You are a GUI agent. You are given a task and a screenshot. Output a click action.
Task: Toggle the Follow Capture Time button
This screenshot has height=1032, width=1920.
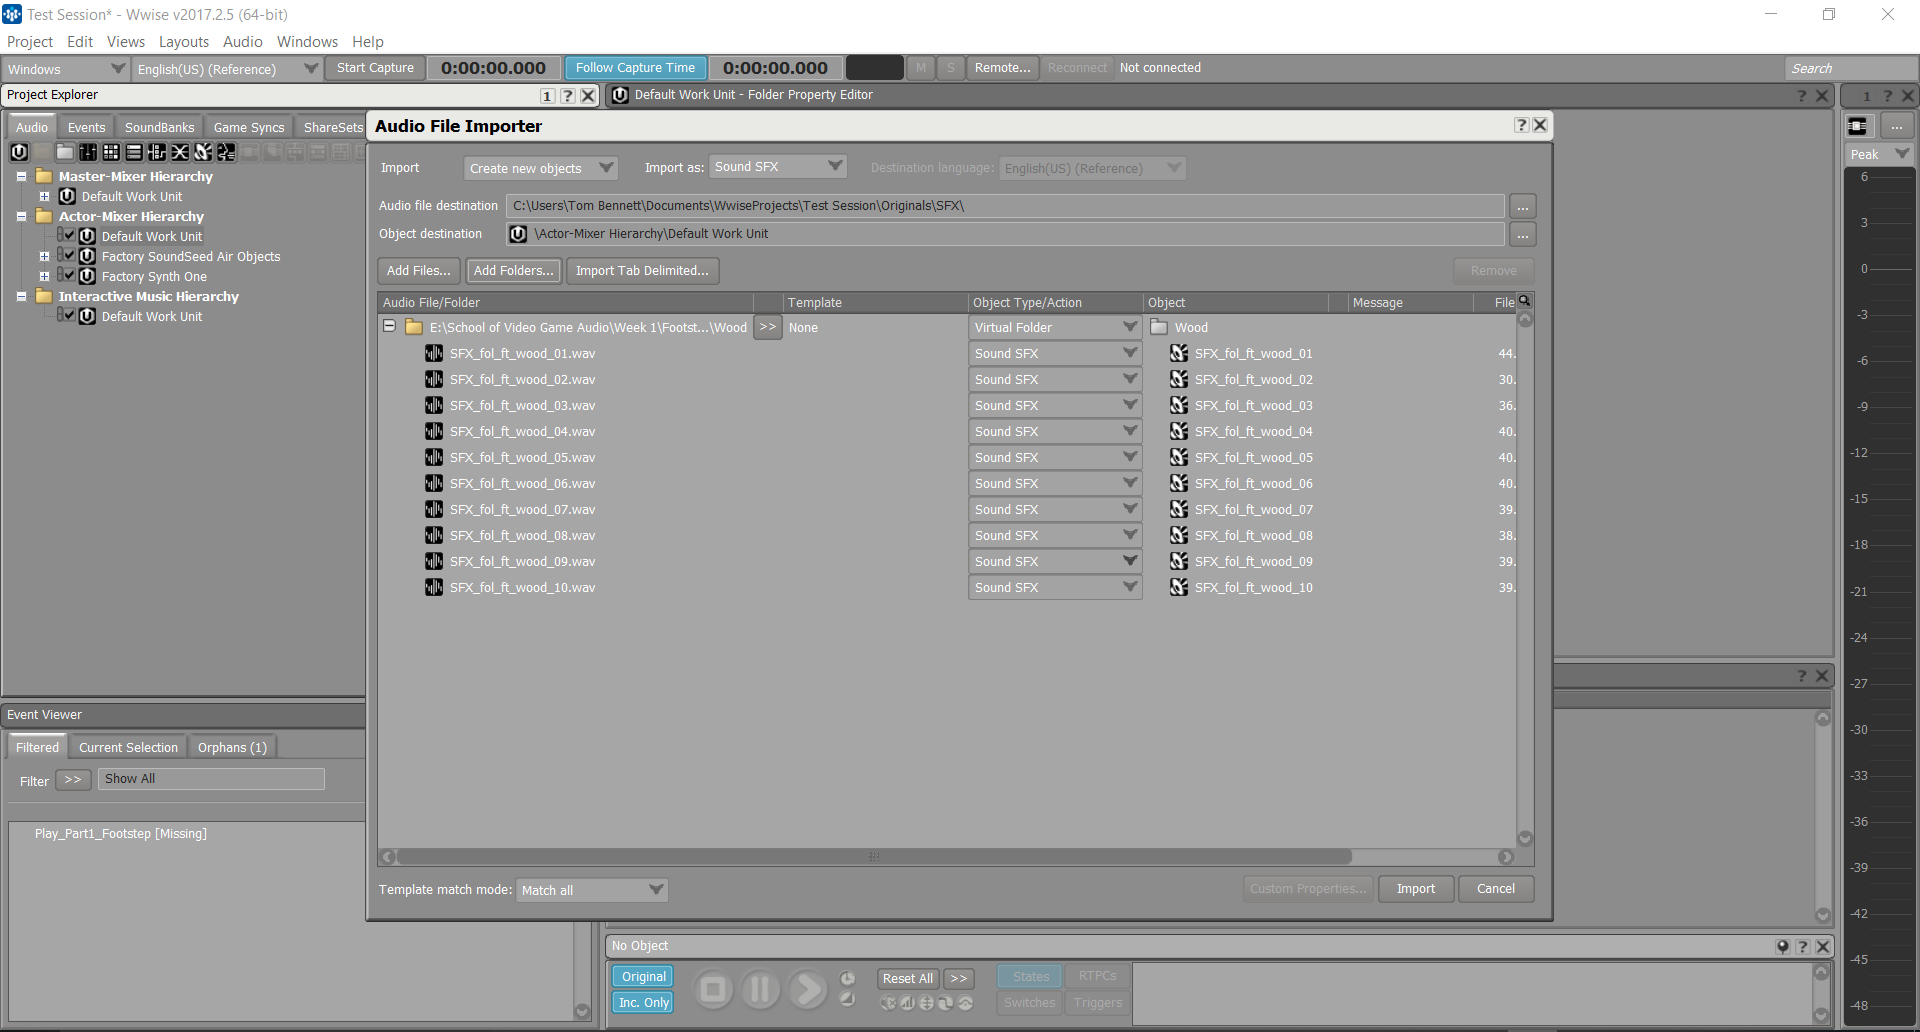635,68
